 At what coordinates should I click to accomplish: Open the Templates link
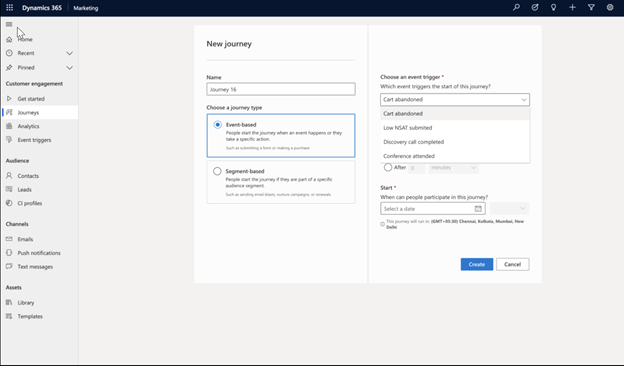pyautogui.click(x=30, y=316)
